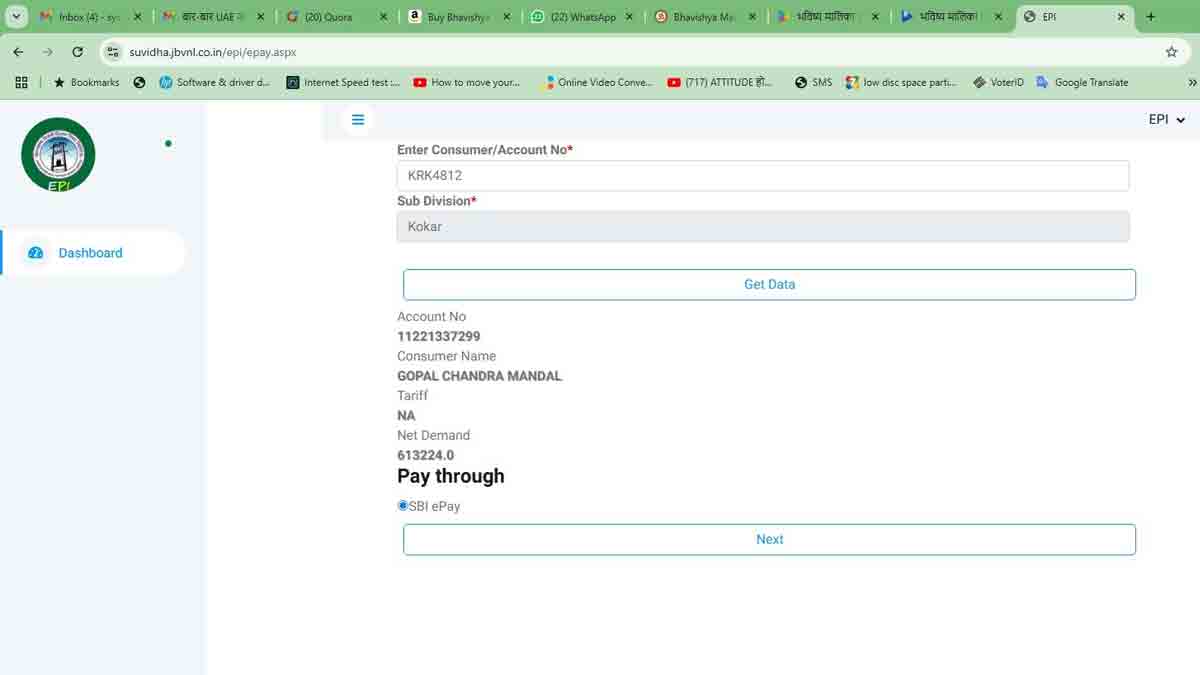Select the SBI ePay radio option

tap(403, 506)
